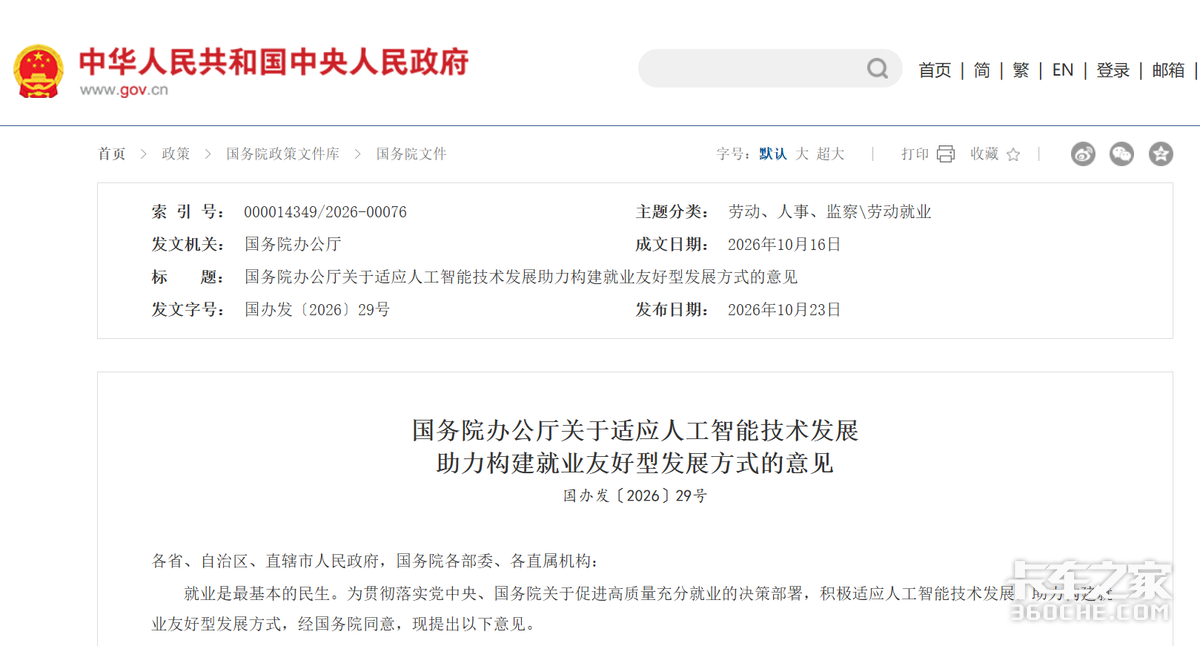Click the QQ-zone star share icon

pos(1160,154)
